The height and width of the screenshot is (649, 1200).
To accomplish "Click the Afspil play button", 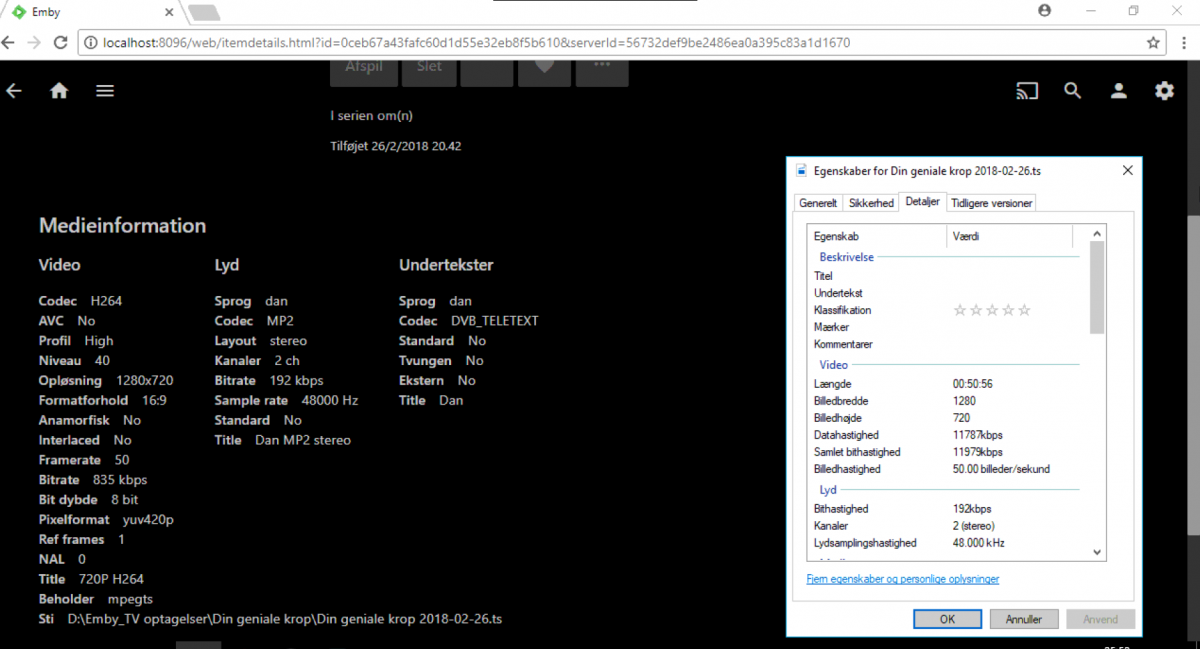I will (364, 69).
